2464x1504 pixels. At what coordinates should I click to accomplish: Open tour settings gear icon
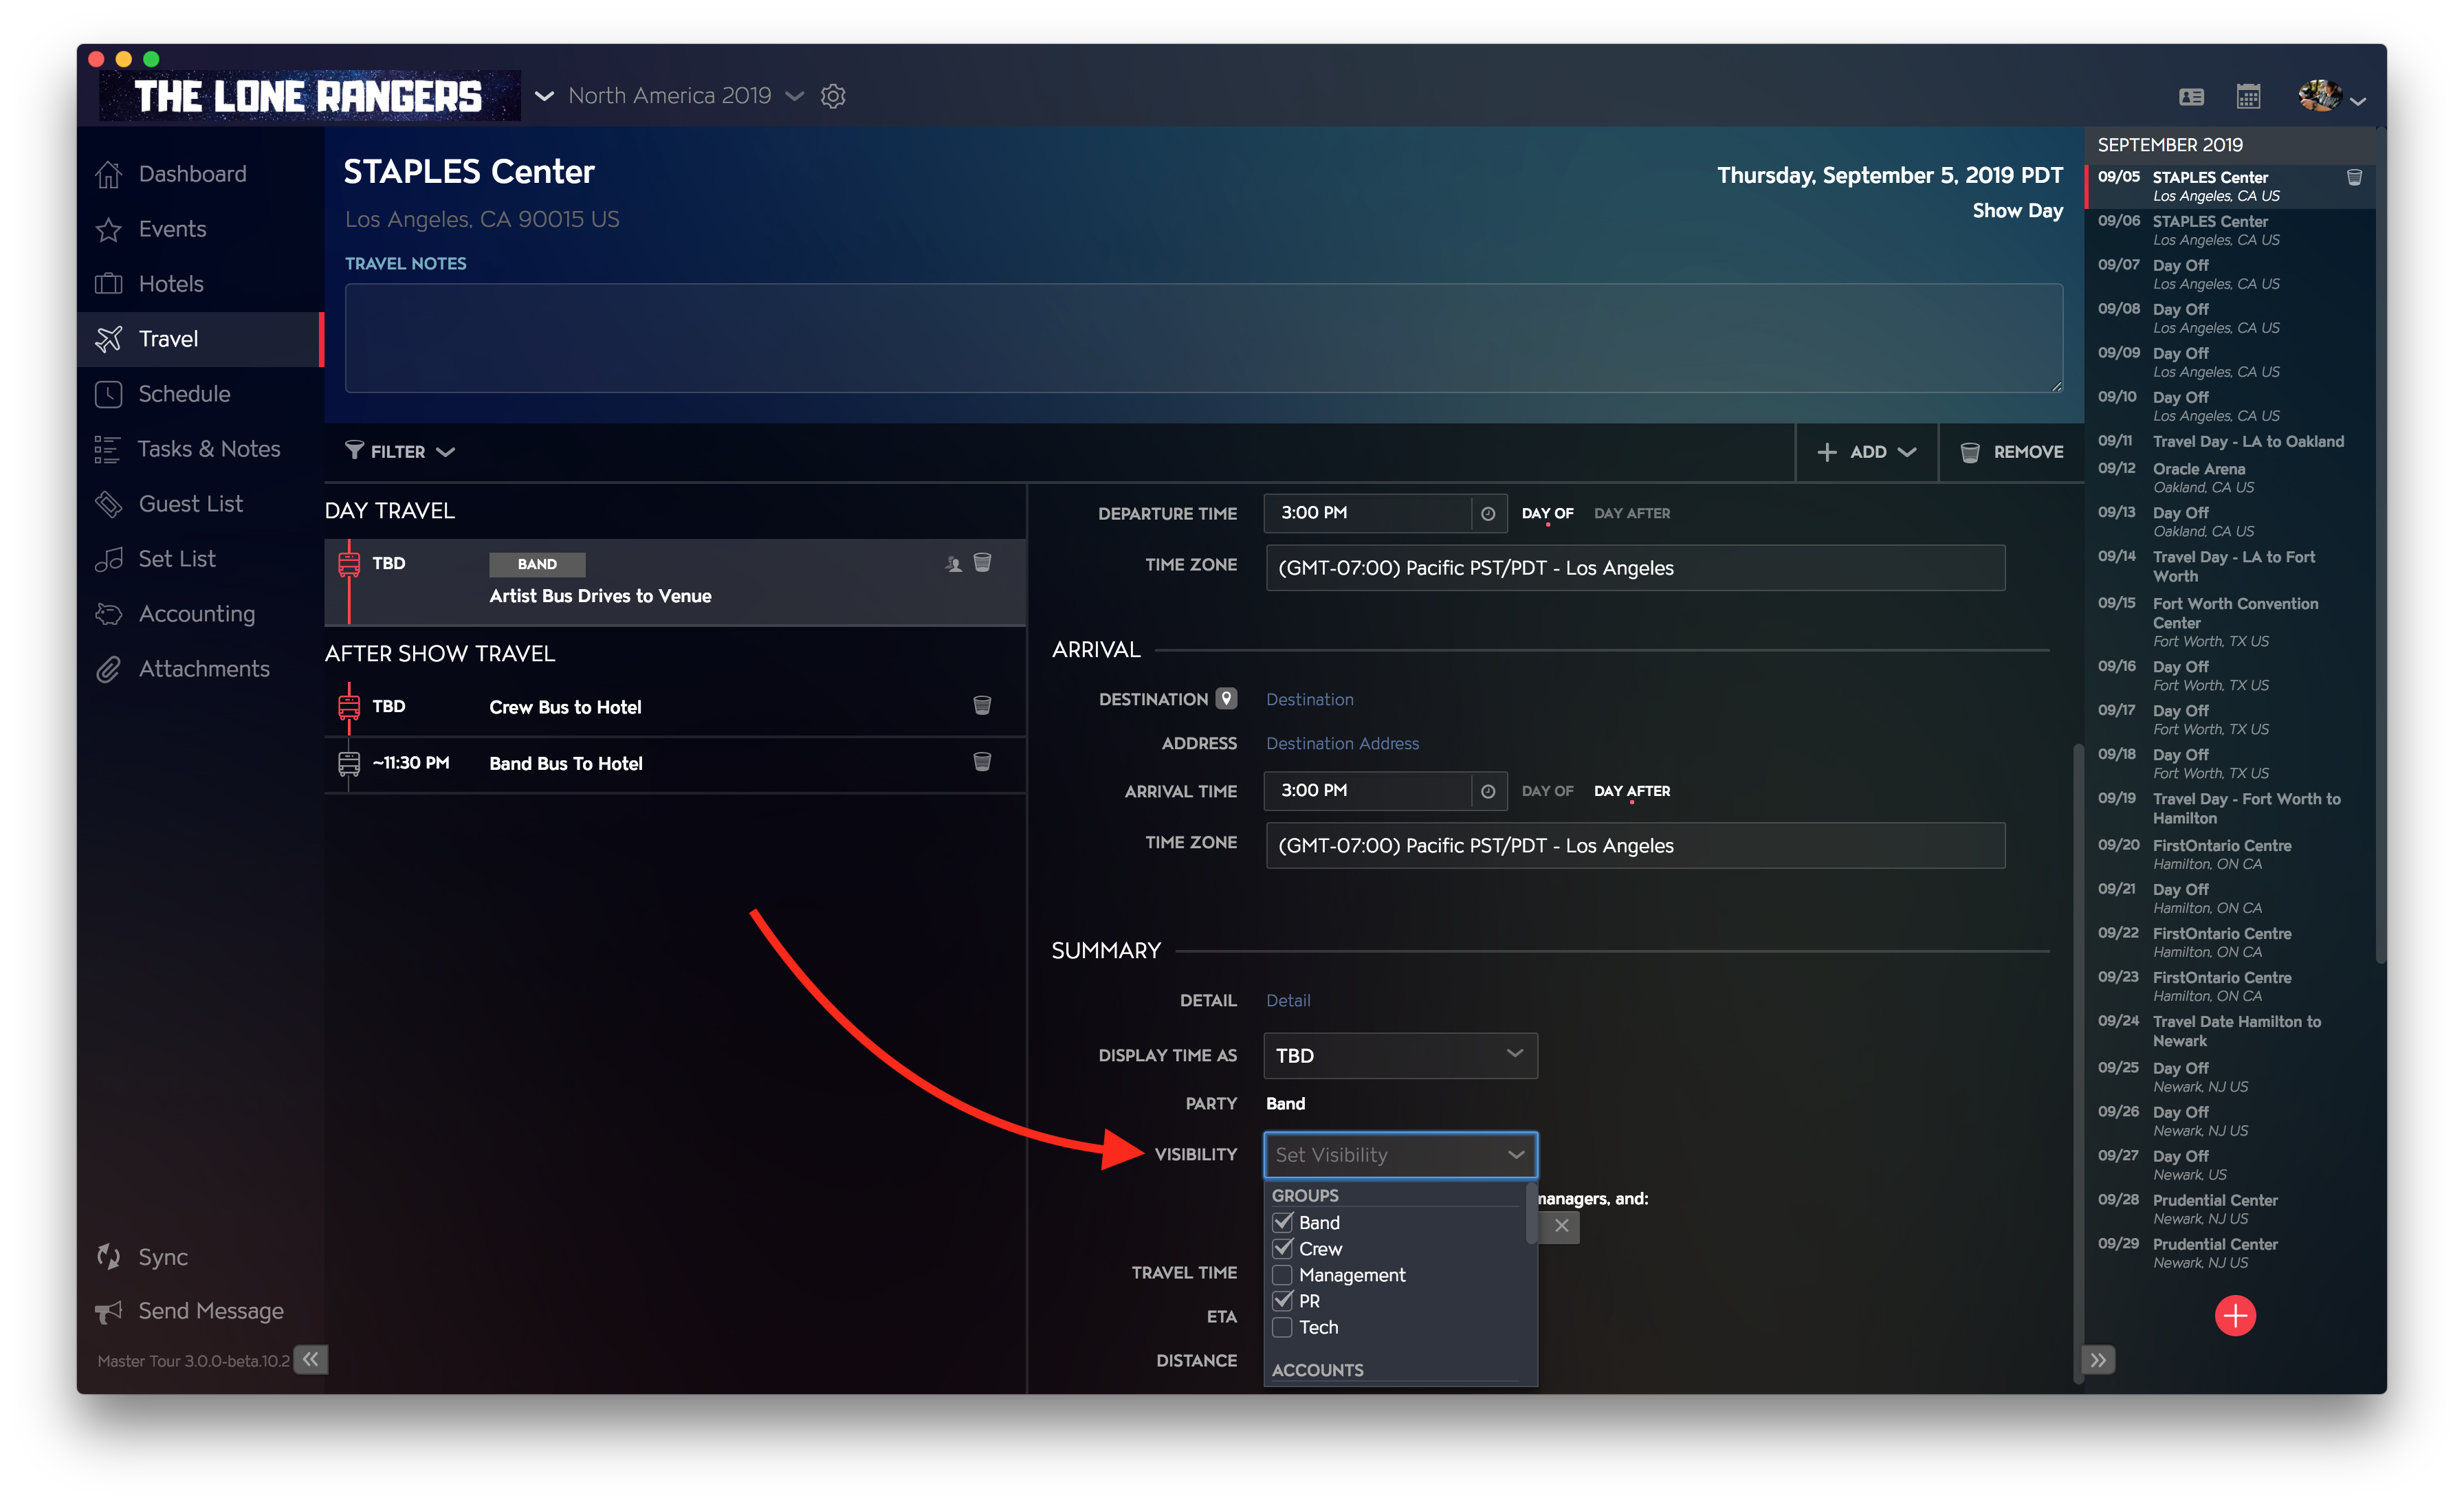(833, 96)
